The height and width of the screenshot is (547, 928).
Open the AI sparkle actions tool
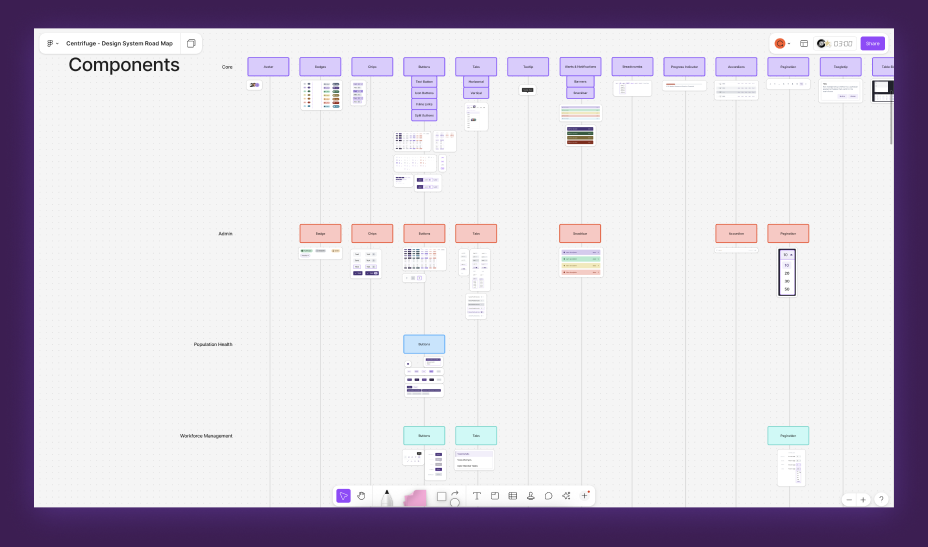point(566,496)
